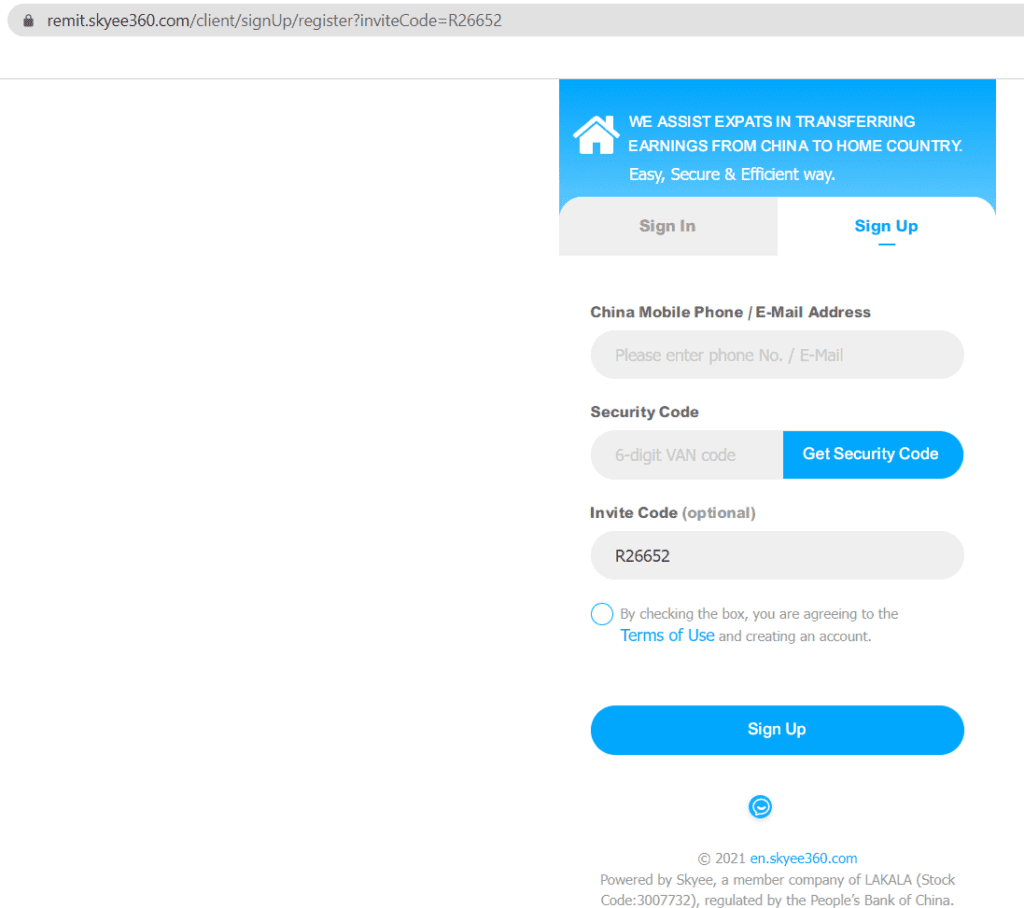Focus the 6-digit VAN code field
The width and height of the screenshot is (1024, 908).
tap(687, 455)
